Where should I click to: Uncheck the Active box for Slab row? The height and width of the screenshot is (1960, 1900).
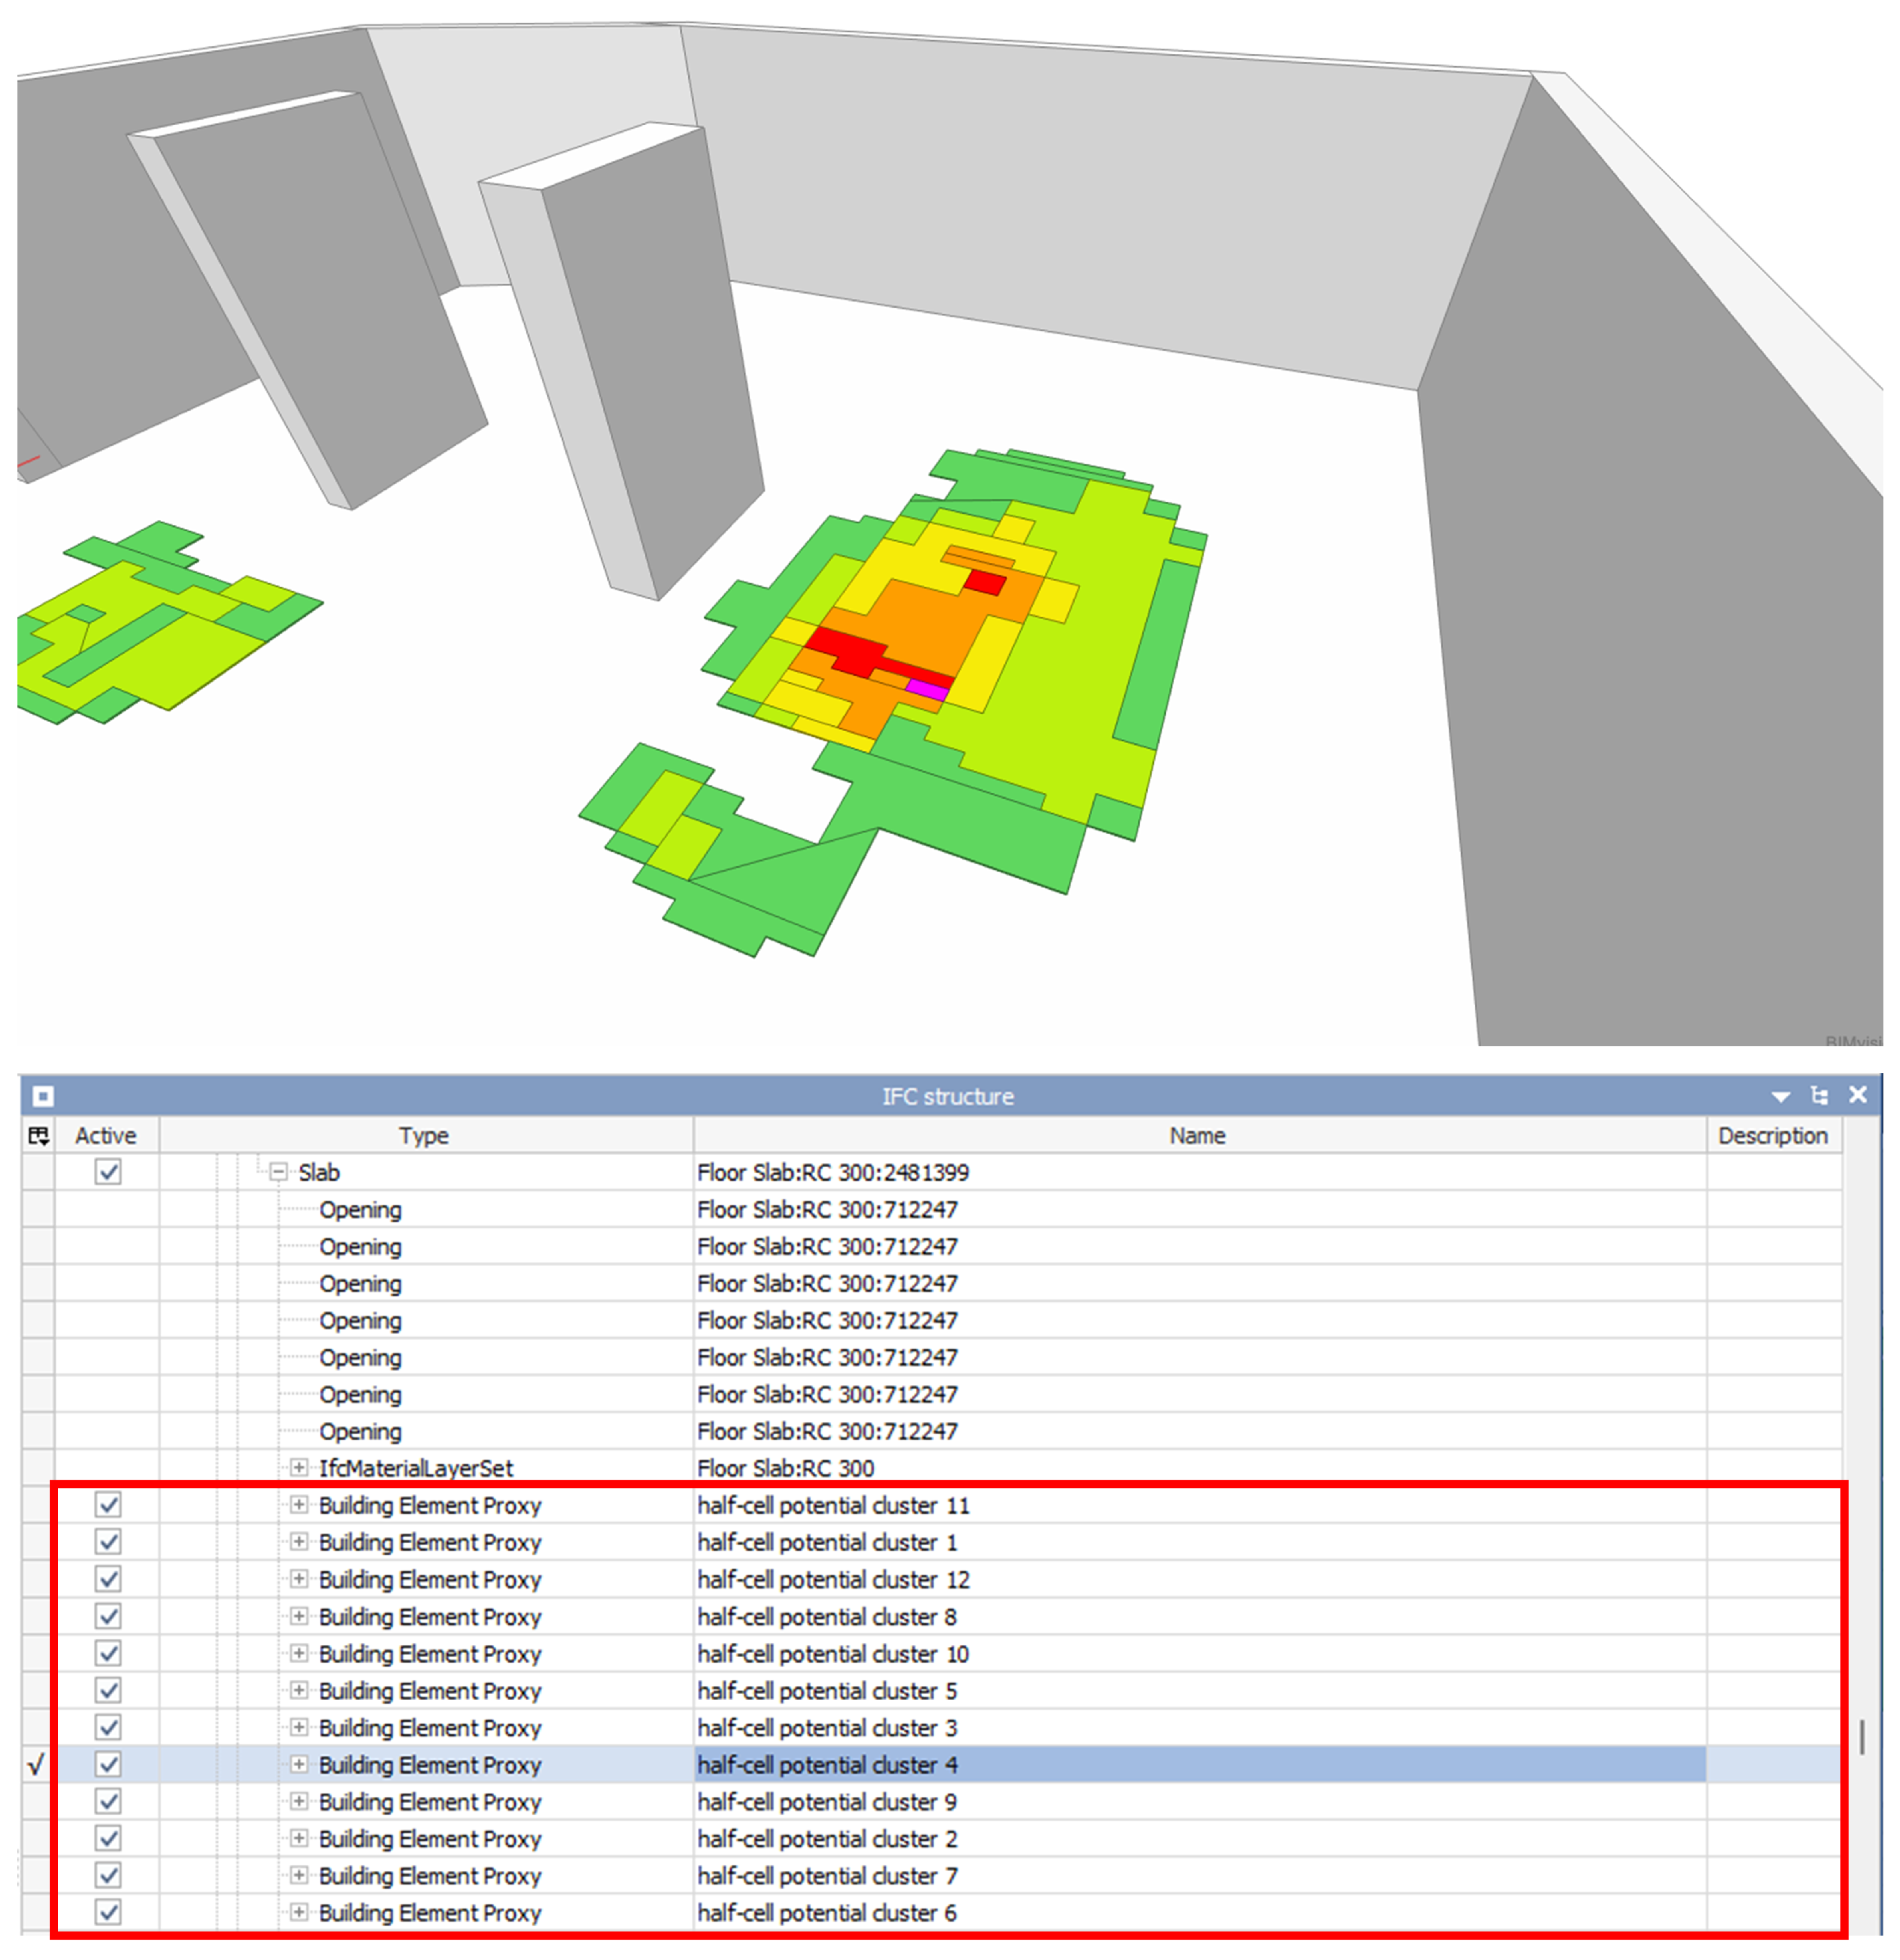(108, 1172)
